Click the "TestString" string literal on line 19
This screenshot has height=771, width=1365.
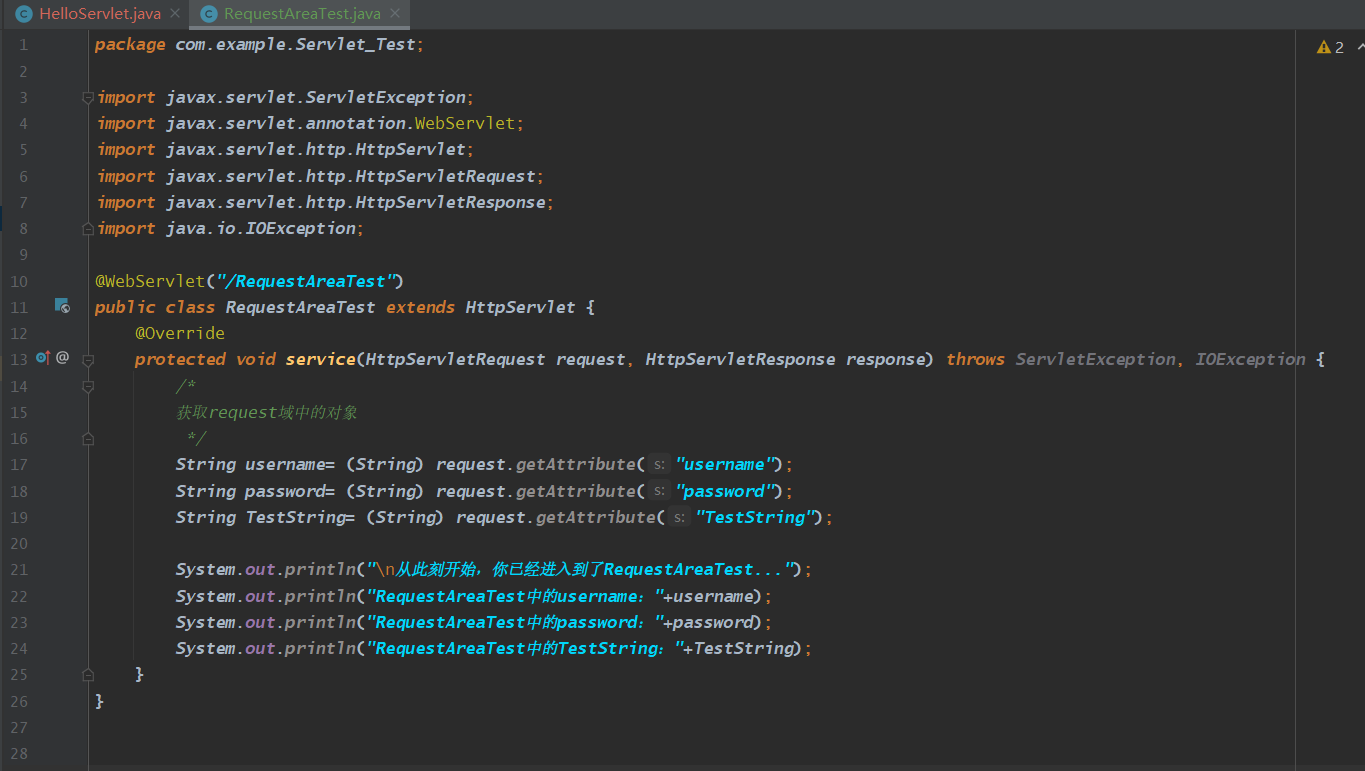756,517
